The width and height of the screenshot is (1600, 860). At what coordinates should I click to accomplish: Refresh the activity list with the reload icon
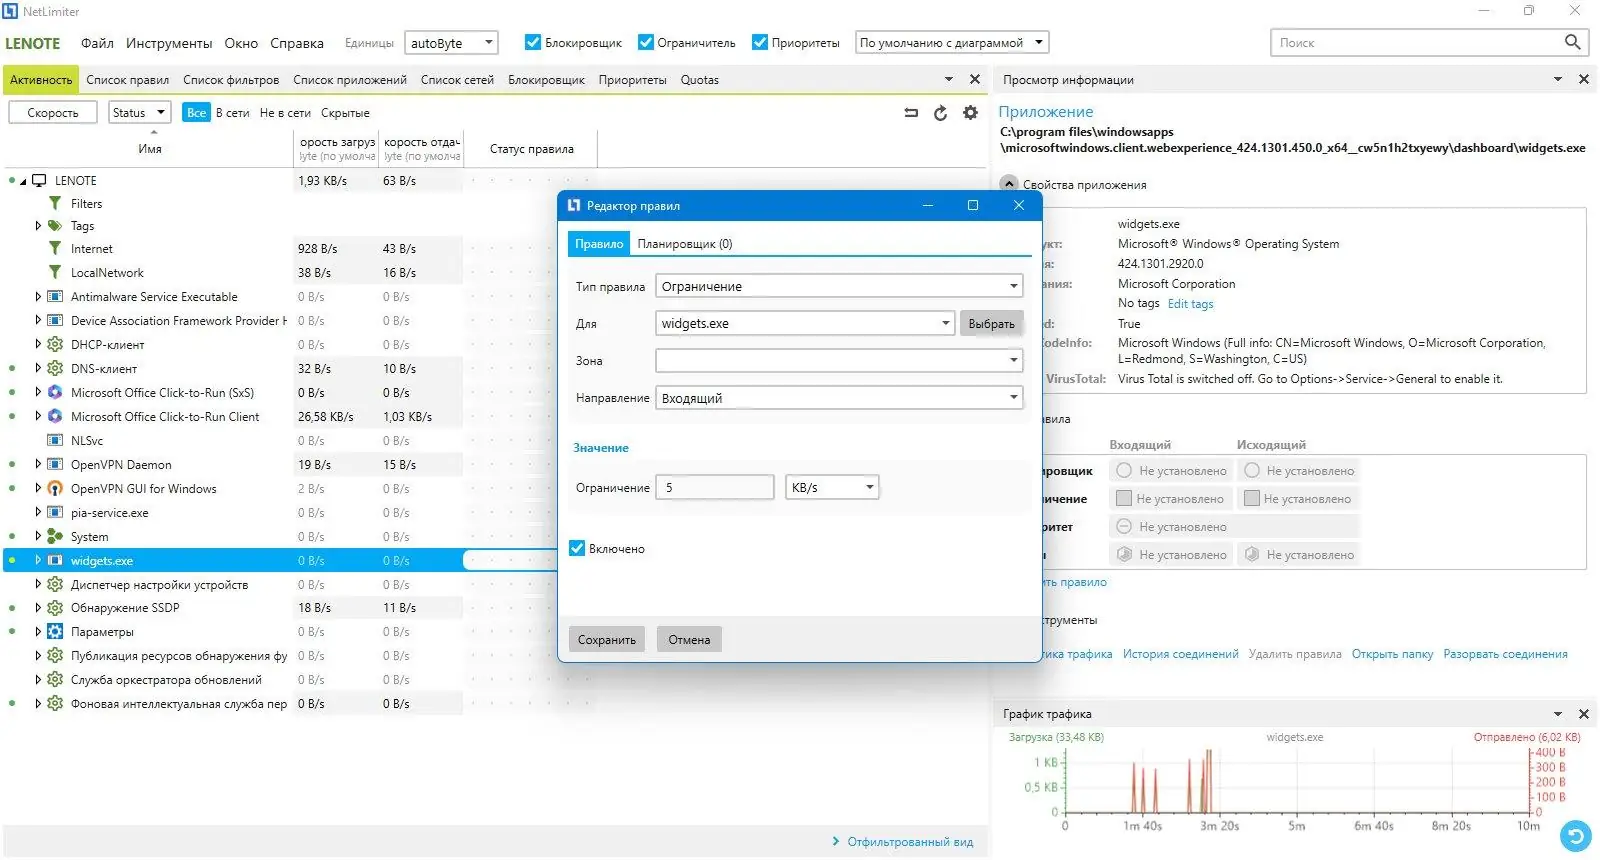(940, 113)
